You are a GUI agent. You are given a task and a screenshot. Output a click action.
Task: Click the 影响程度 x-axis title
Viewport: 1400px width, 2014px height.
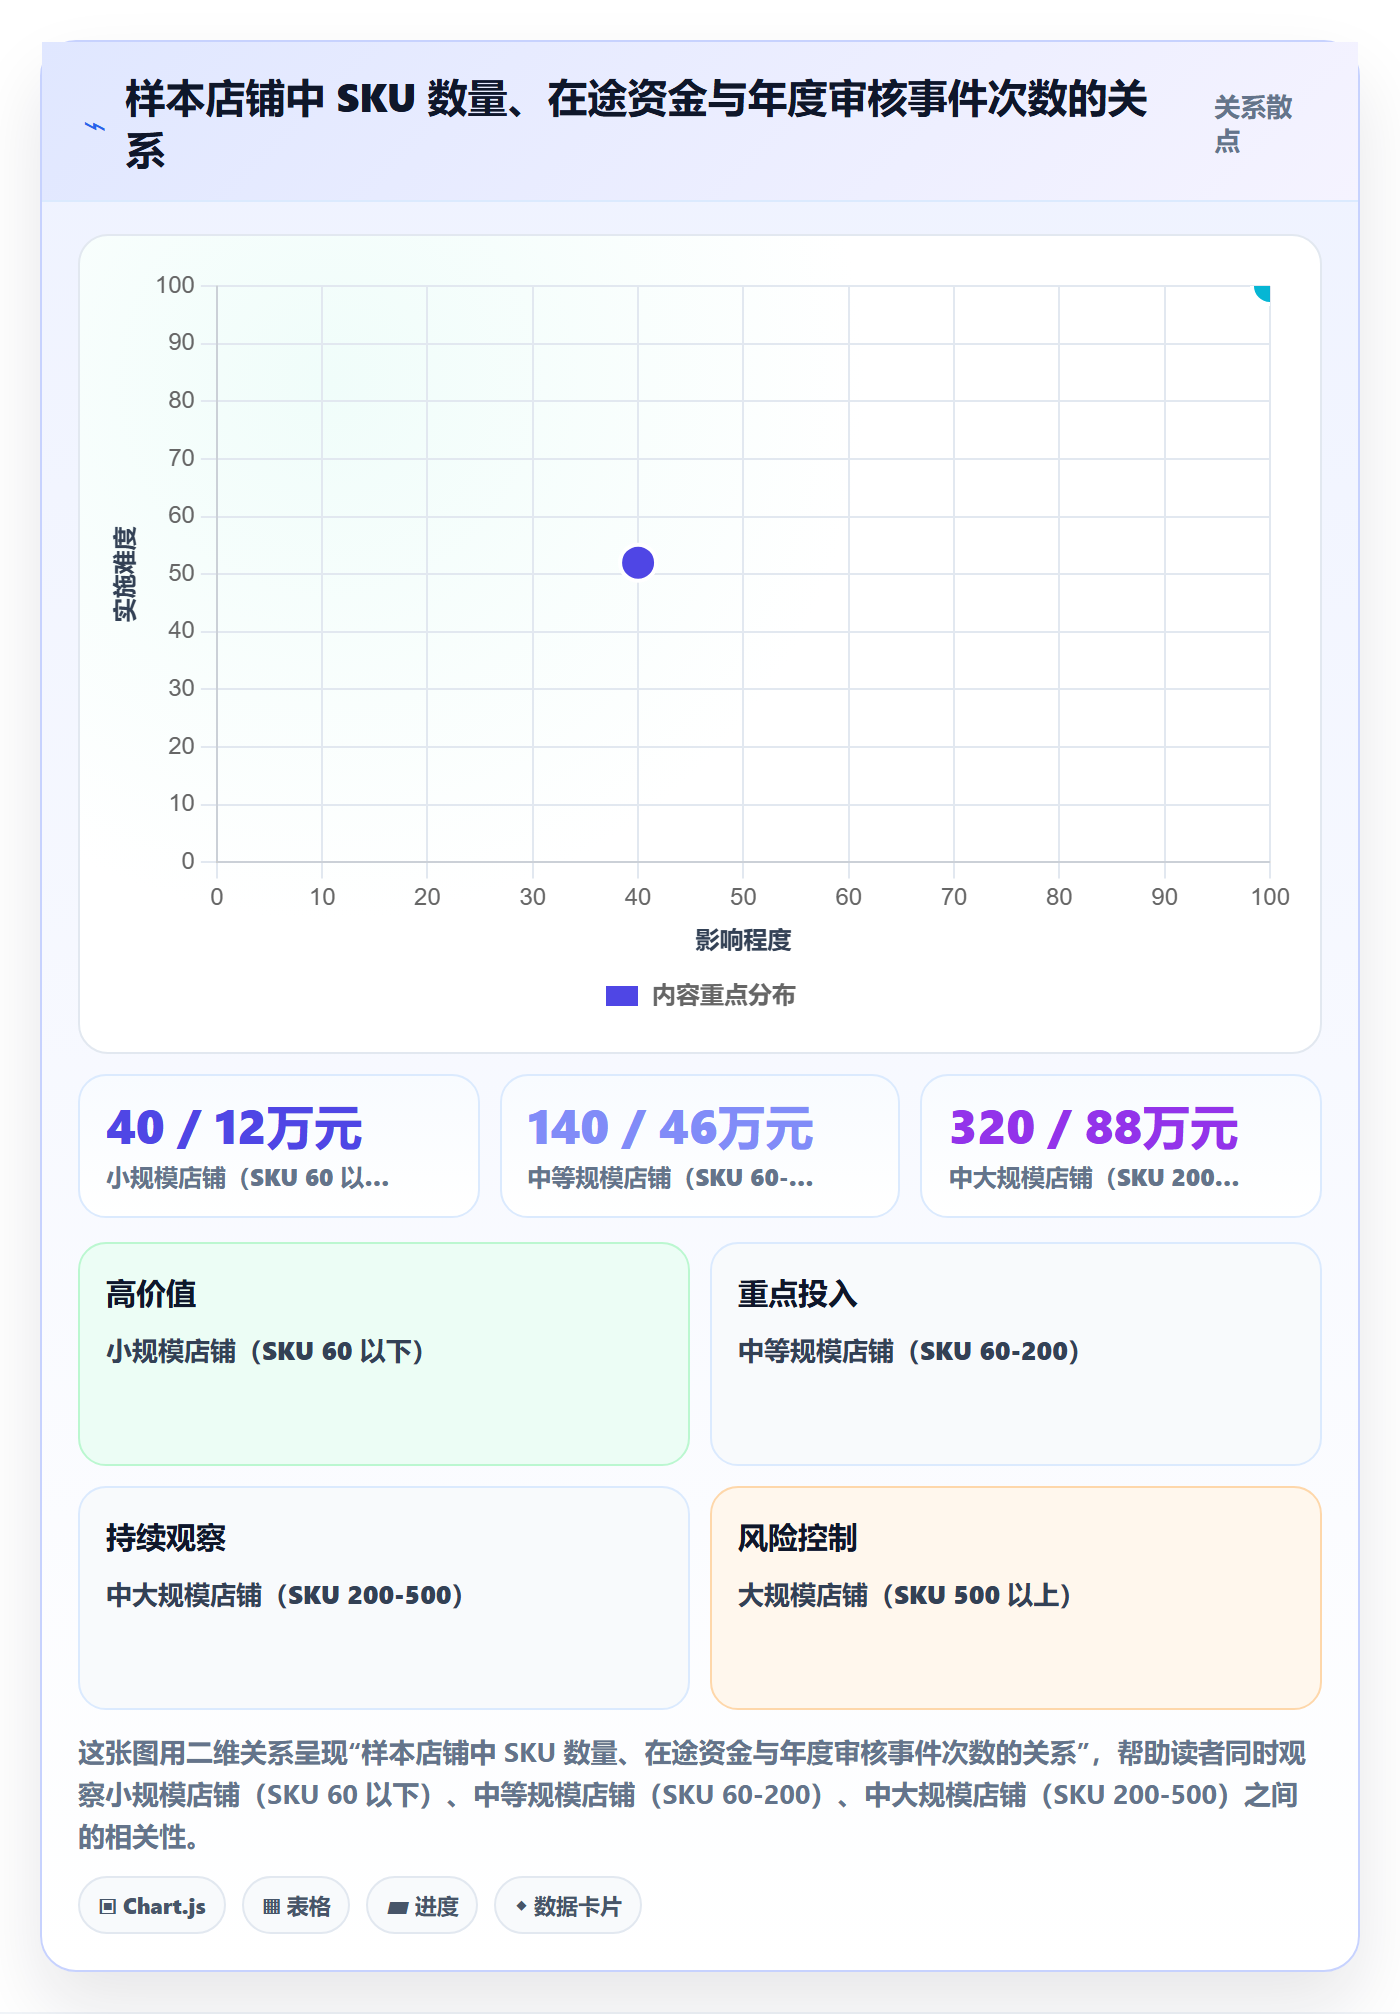point(743,940)
